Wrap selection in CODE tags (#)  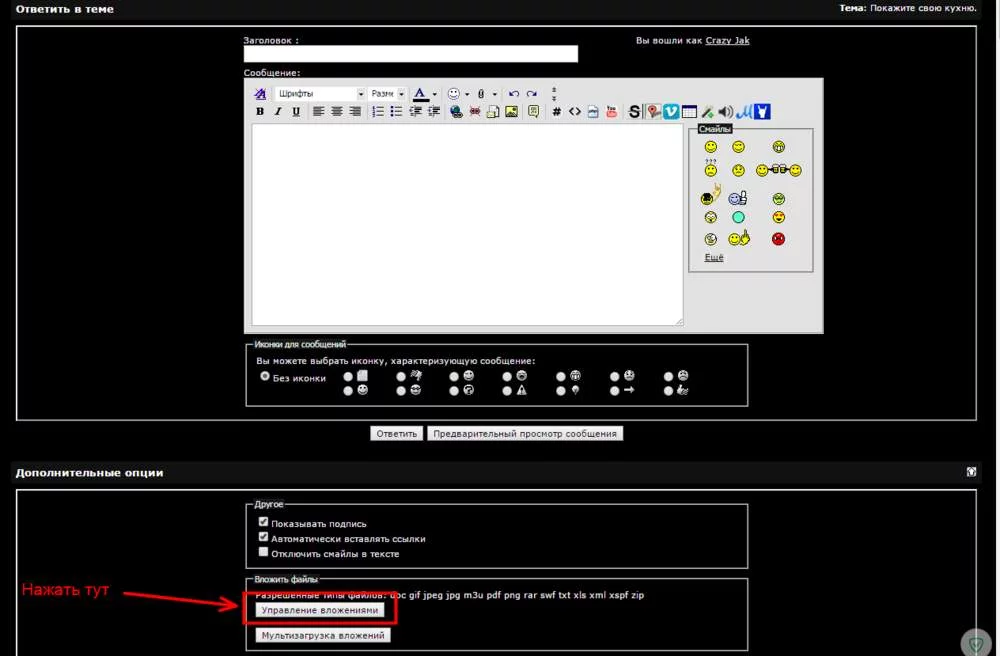click(x=557, y=112)
